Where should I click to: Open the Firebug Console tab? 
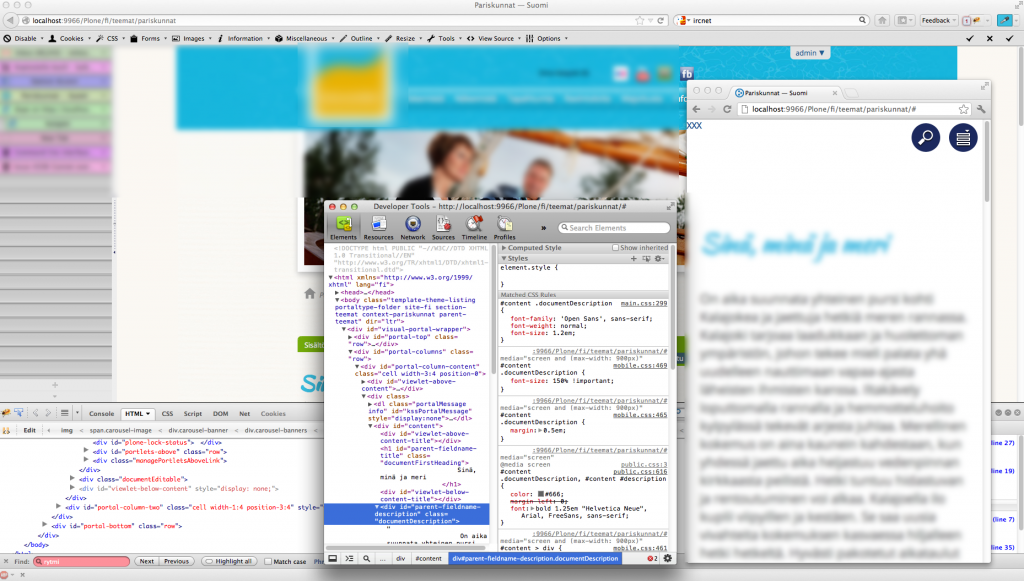(101, 413)
